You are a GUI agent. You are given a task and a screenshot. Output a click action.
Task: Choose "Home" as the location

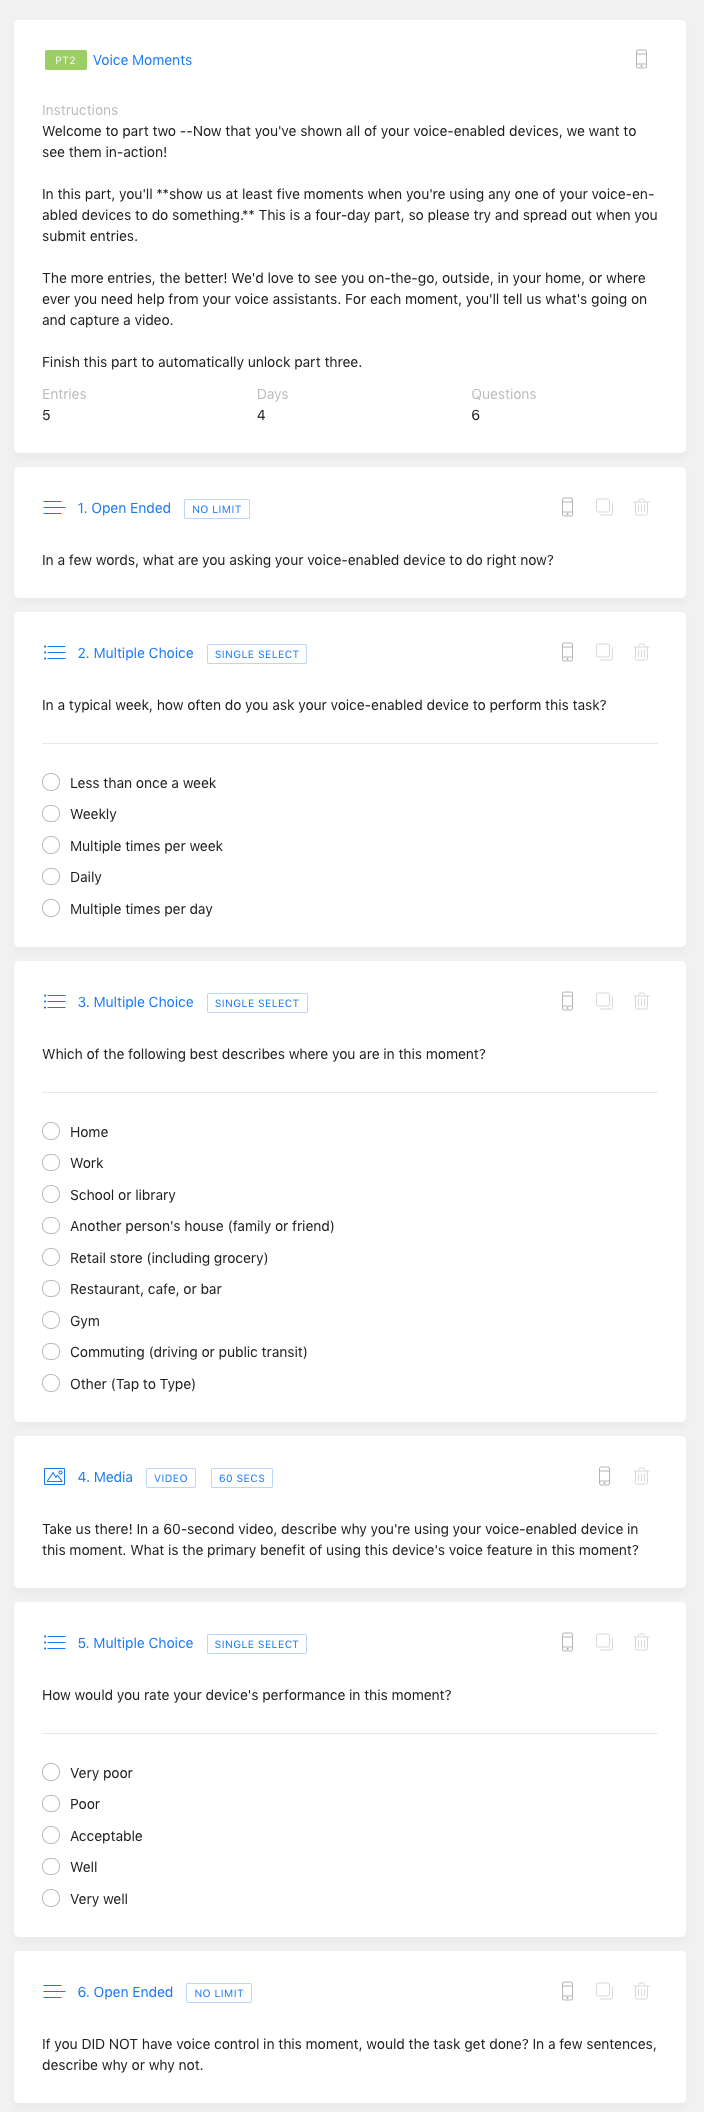coord(52,1131)
